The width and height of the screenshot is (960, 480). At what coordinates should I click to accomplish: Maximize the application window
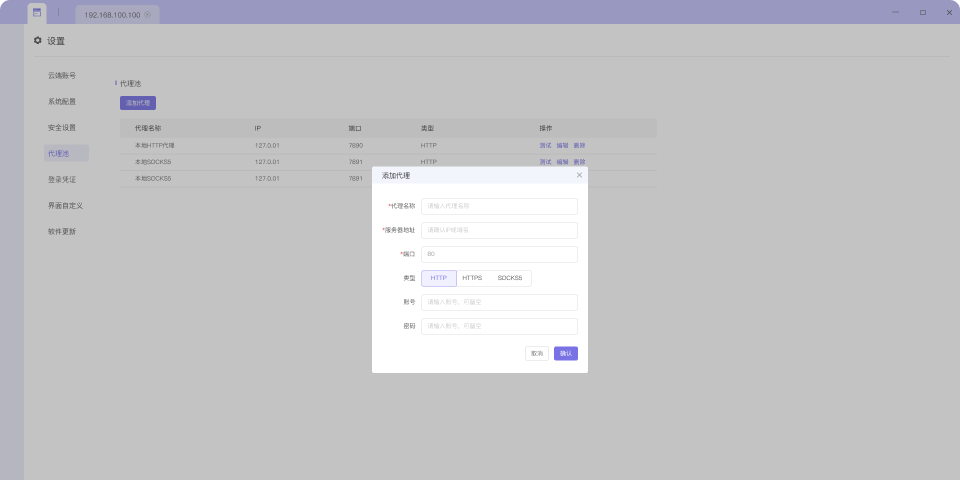[922, 12]
